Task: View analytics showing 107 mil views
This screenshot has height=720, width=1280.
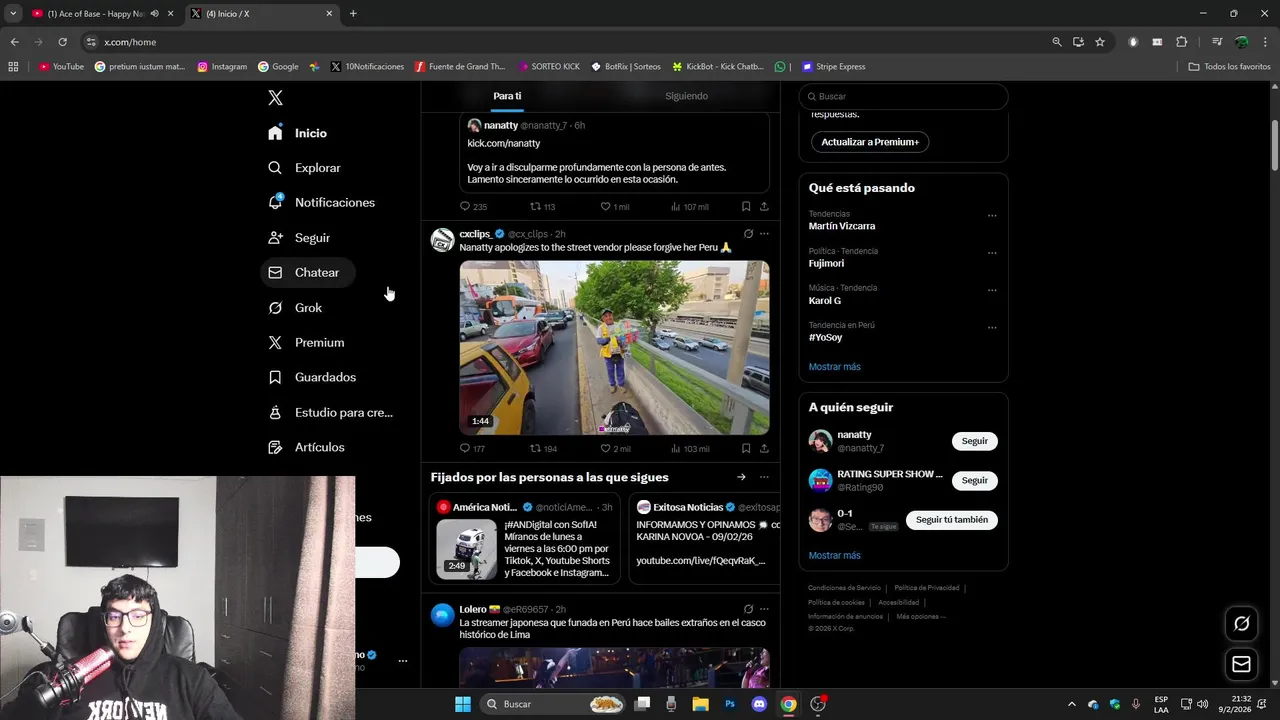Action: coord(690,207)
